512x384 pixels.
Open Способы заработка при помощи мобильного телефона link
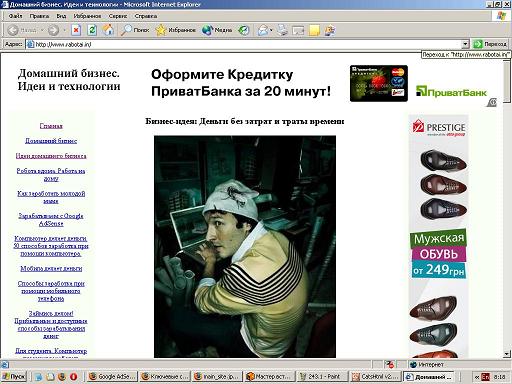[x=51, y=291]
